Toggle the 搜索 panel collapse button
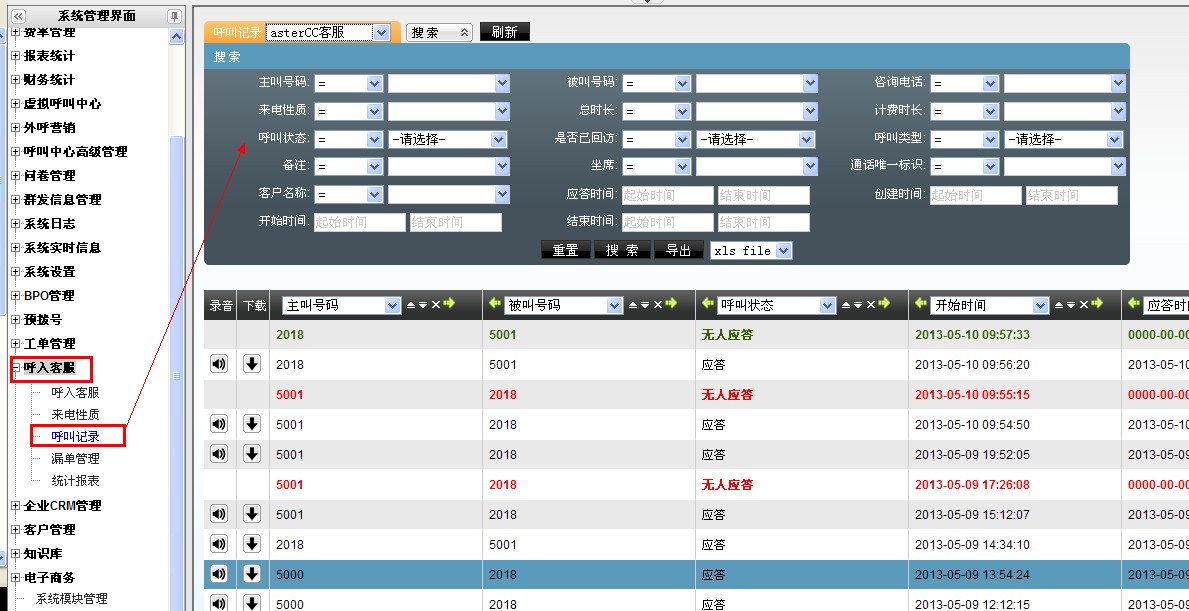 (x=438, y=32)
